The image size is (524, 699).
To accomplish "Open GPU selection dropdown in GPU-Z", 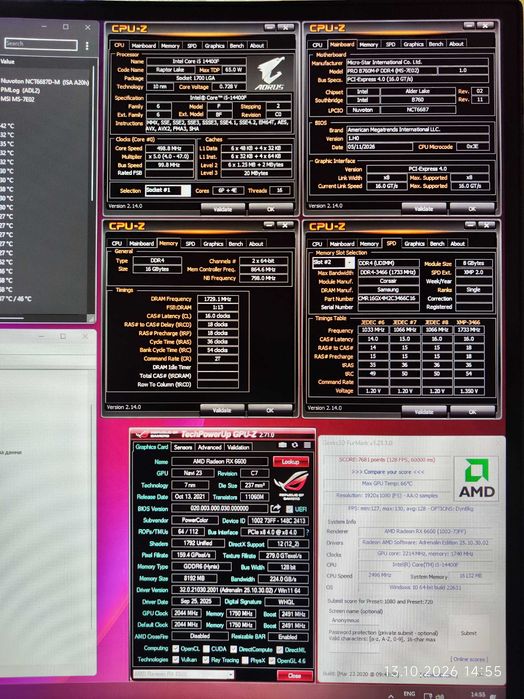I will (x=183, y=674).
